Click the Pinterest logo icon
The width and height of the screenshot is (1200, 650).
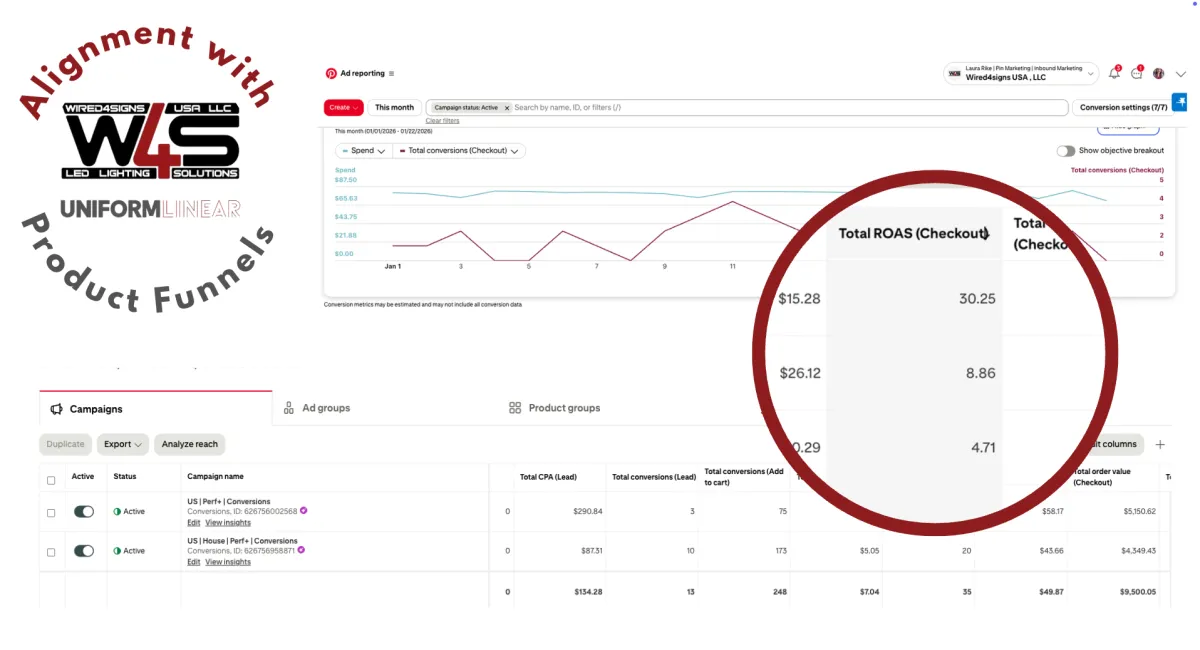pyautogui.click(x=331, y=73)
